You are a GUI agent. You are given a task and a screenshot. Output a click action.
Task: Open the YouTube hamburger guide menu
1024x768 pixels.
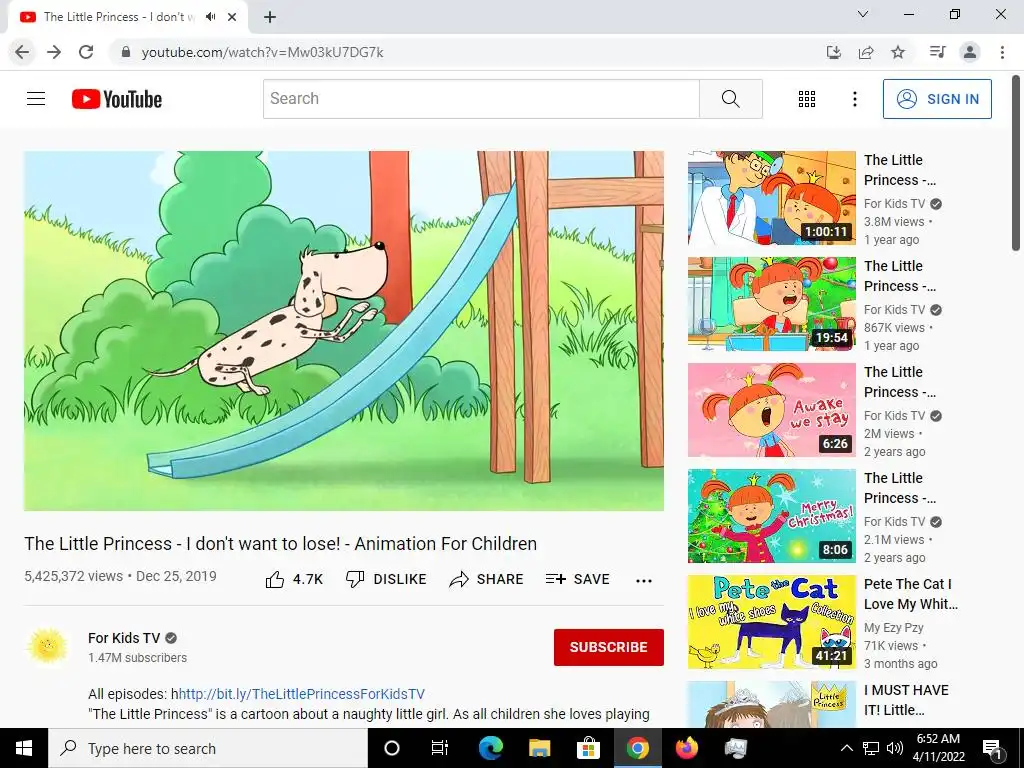36,99
